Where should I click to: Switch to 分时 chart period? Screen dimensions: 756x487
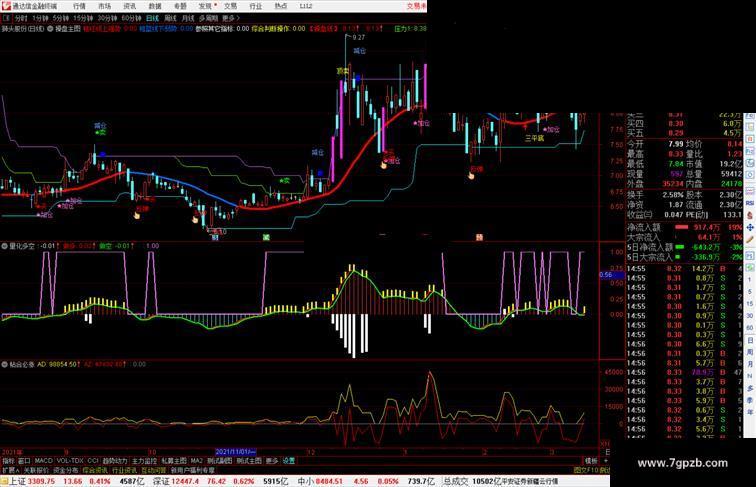[21, 18]
